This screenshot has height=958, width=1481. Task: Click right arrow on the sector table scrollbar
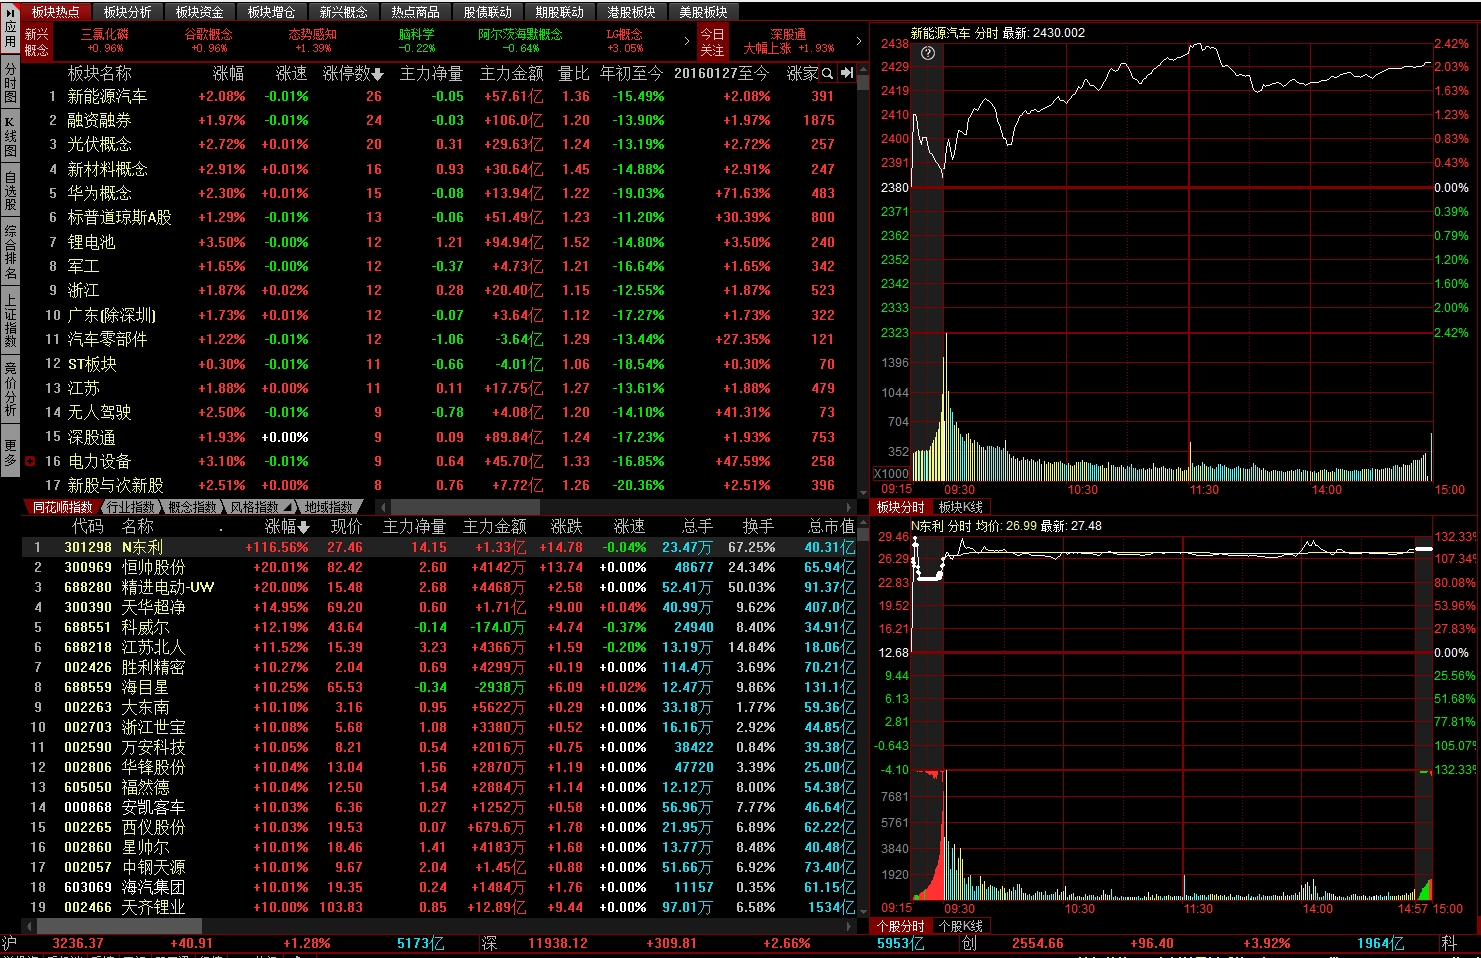click(849, 507)
